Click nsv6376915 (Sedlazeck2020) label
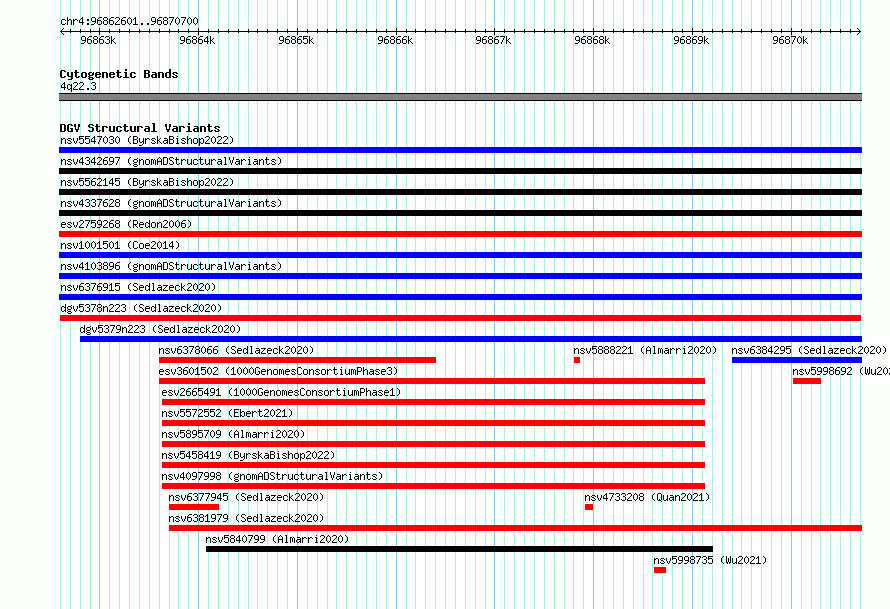Screen dimensions: 890x609 (x=138, y=287)
